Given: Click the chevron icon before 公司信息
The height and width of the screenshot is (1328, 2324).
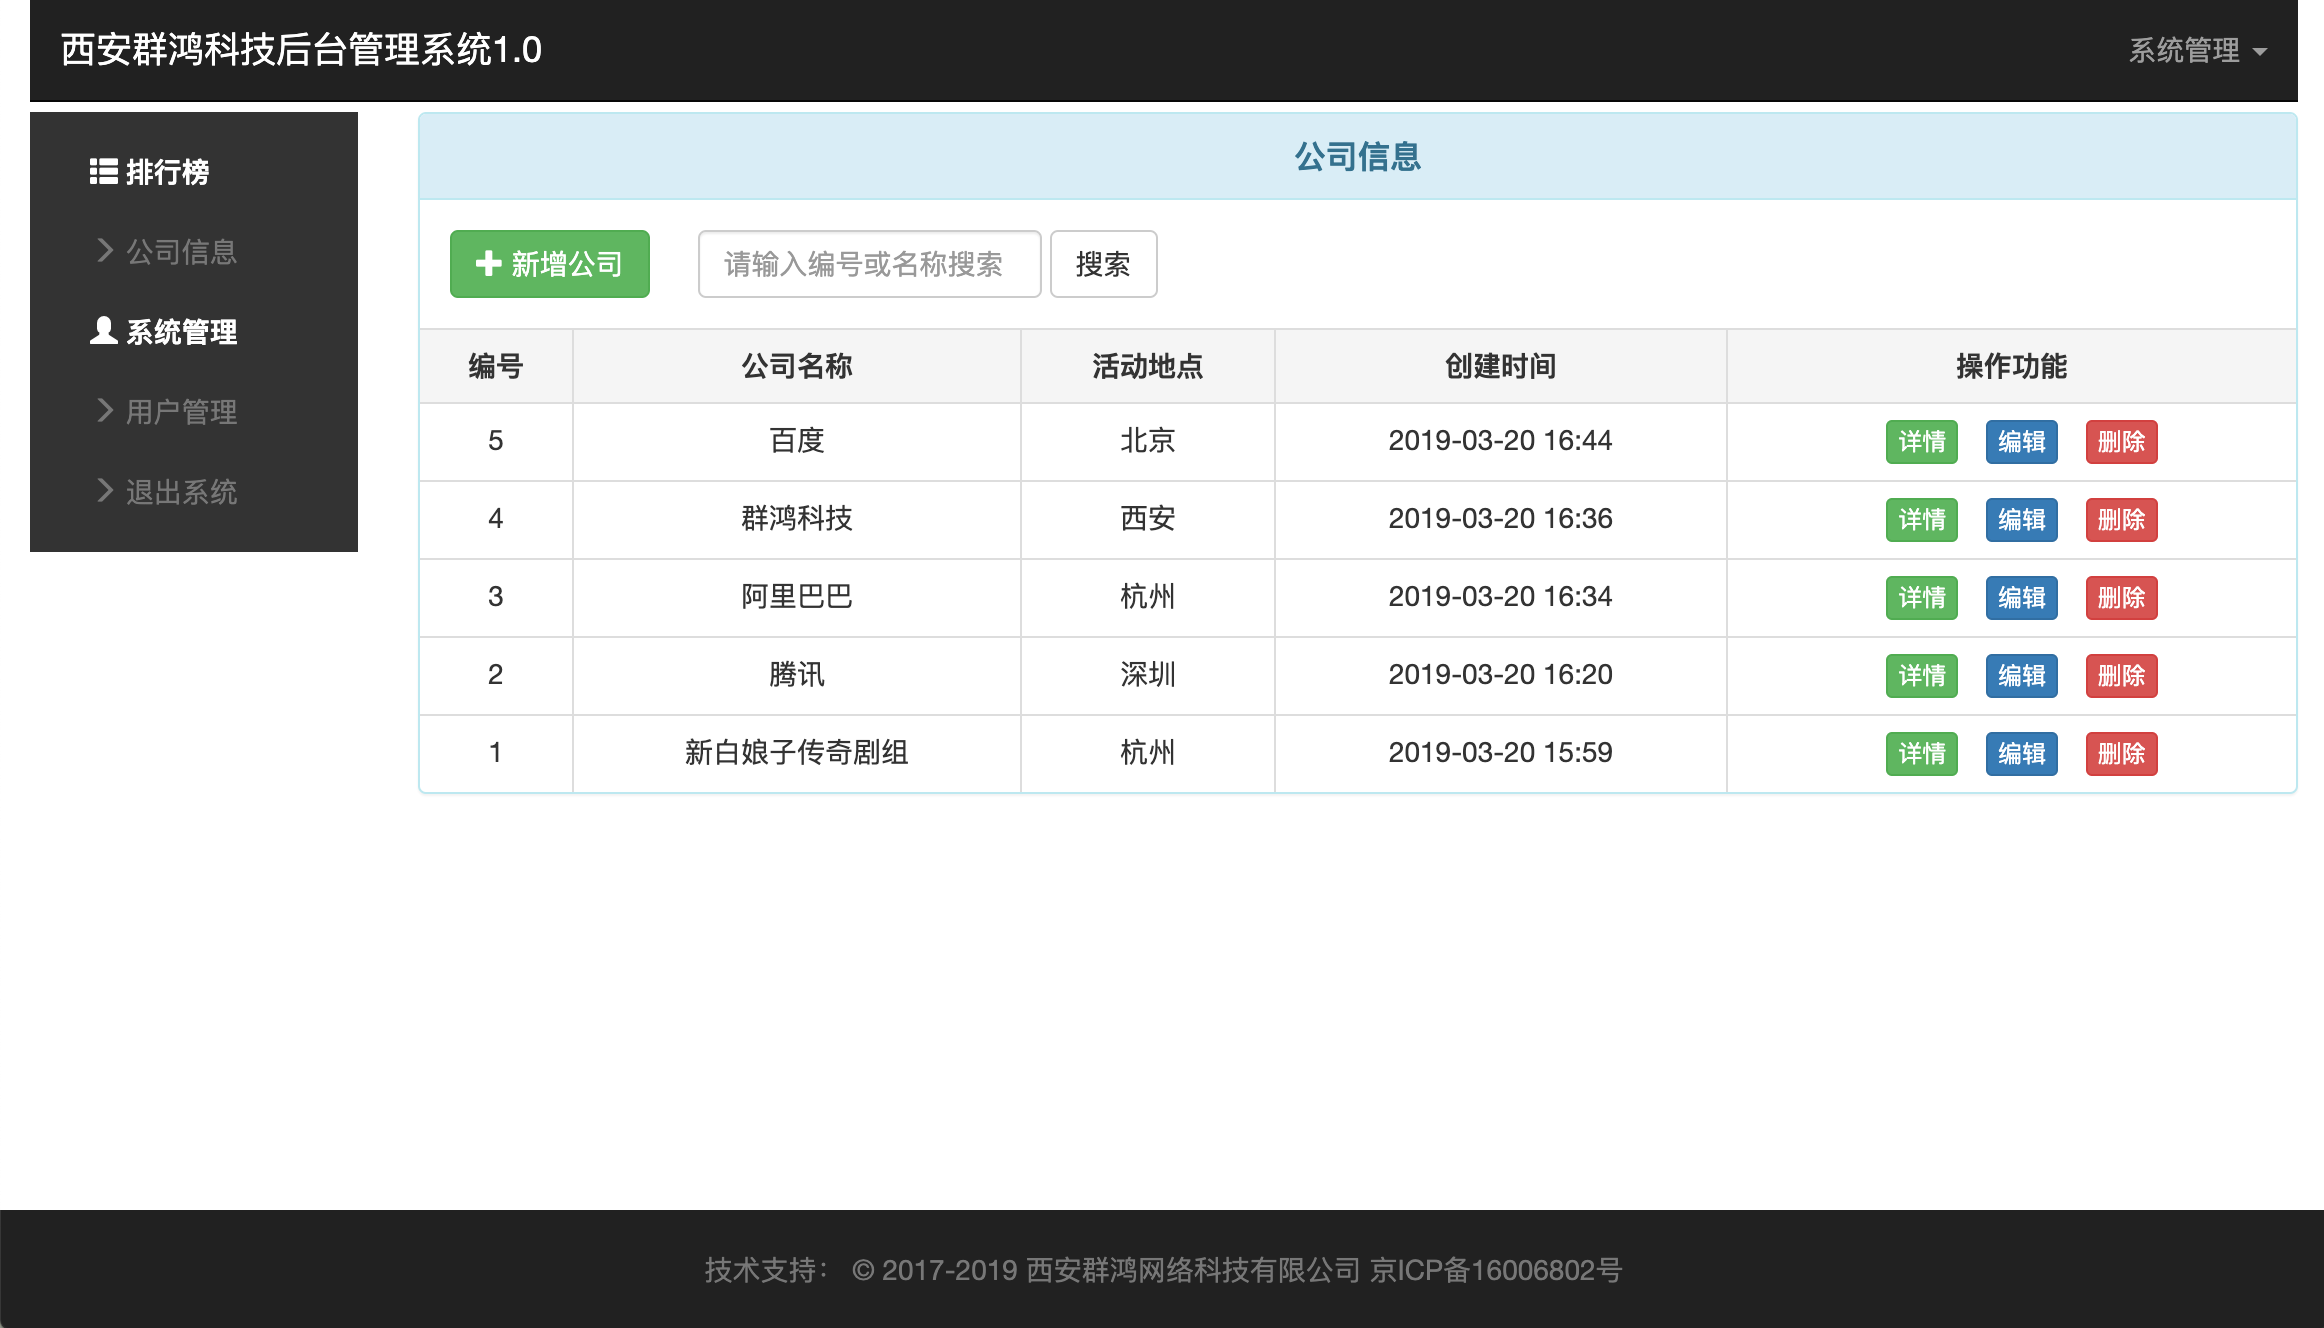Looking at the screenshot, I should pos(105,250).
